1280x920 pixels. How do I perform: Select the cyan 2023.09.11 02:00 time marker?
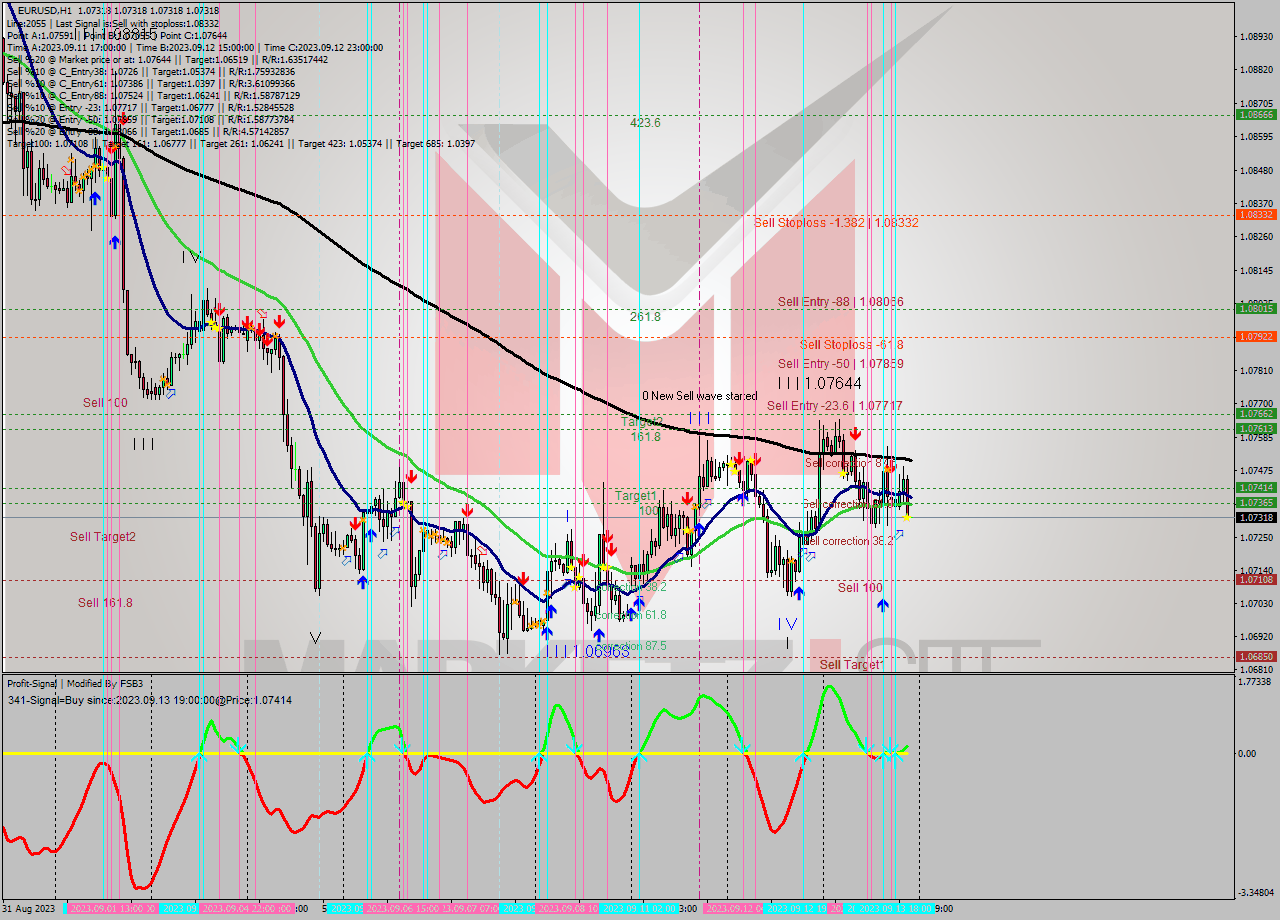coord(639,909)
